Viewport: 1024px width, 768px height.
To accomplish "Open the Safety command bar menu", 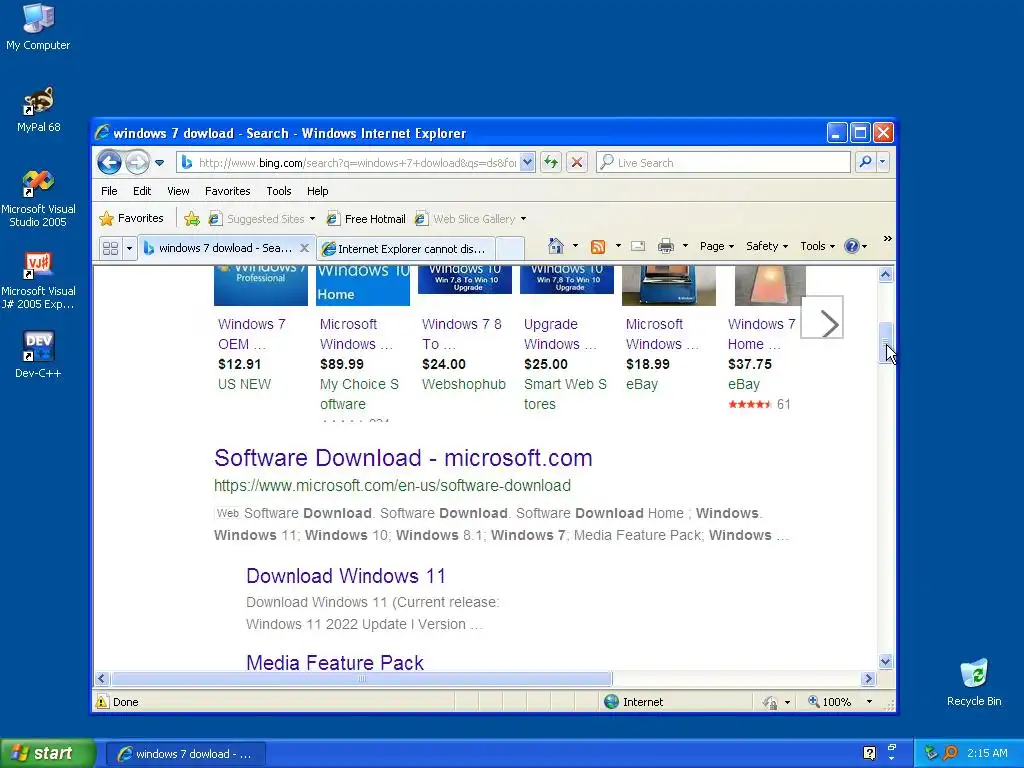I will pos(767,246).
